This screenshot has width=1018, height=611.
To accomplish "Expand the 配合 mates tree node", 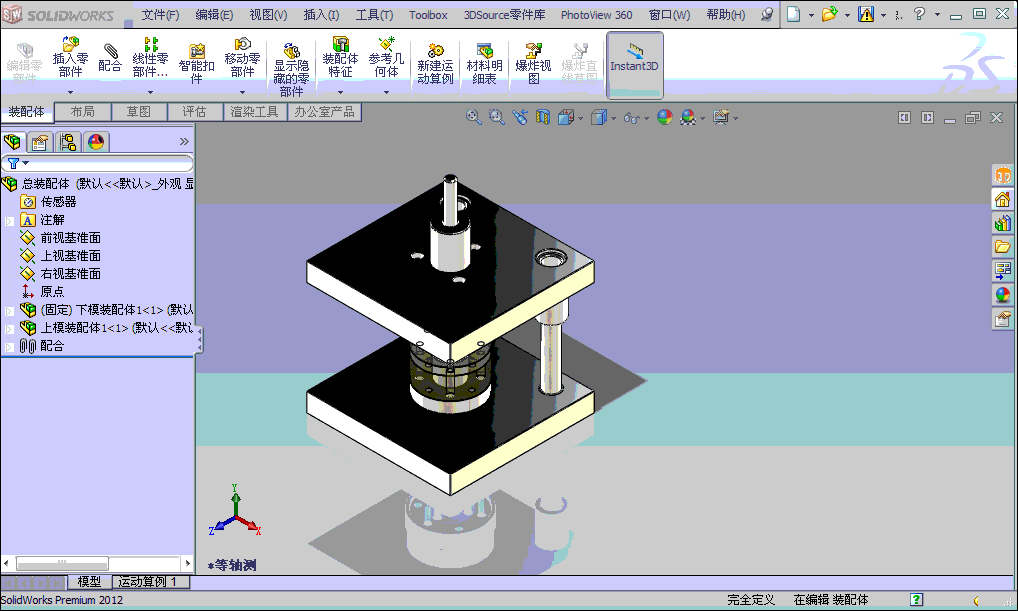I will [x=9, y=347].
